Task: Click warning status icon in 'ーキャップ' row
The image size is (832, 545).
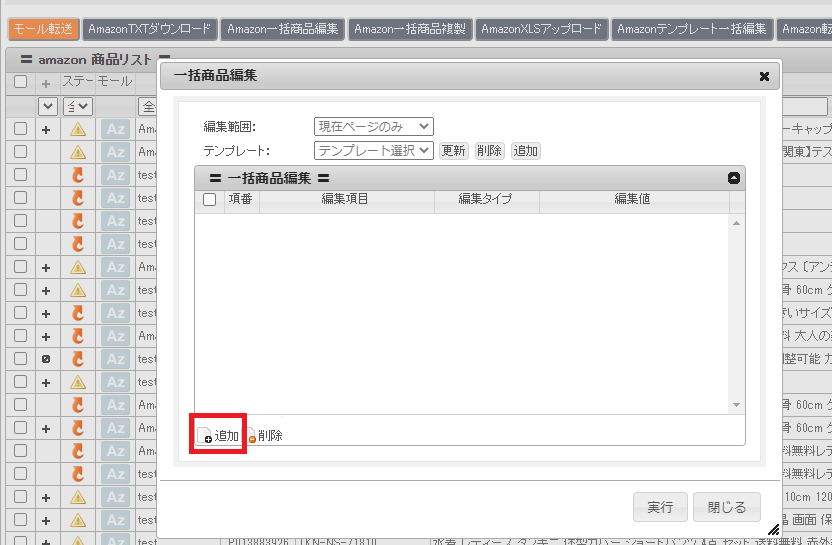Action: (78, 129)
